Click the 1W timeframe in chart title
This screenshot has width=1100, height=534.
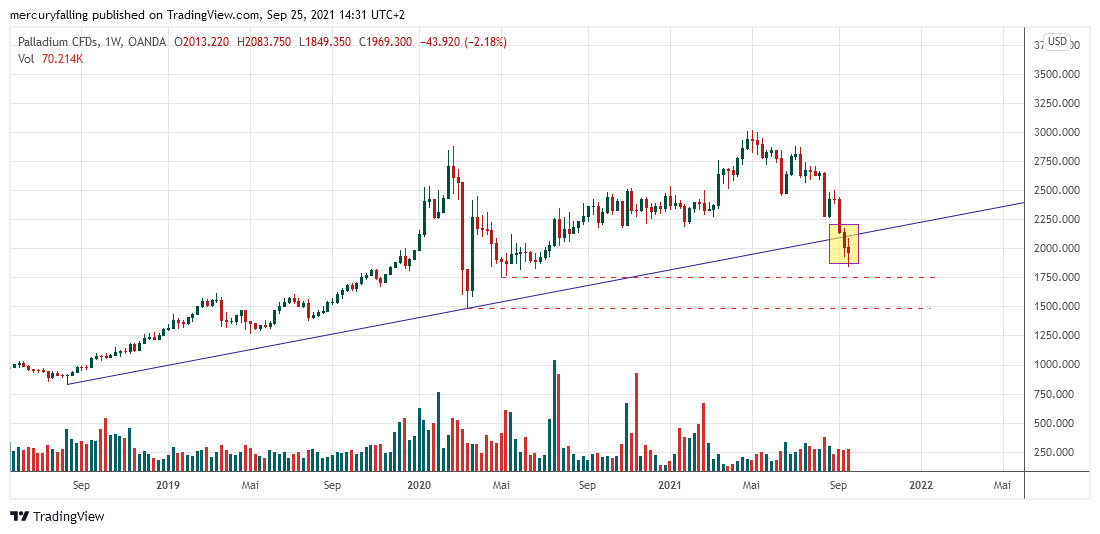(x=105, y=42)
